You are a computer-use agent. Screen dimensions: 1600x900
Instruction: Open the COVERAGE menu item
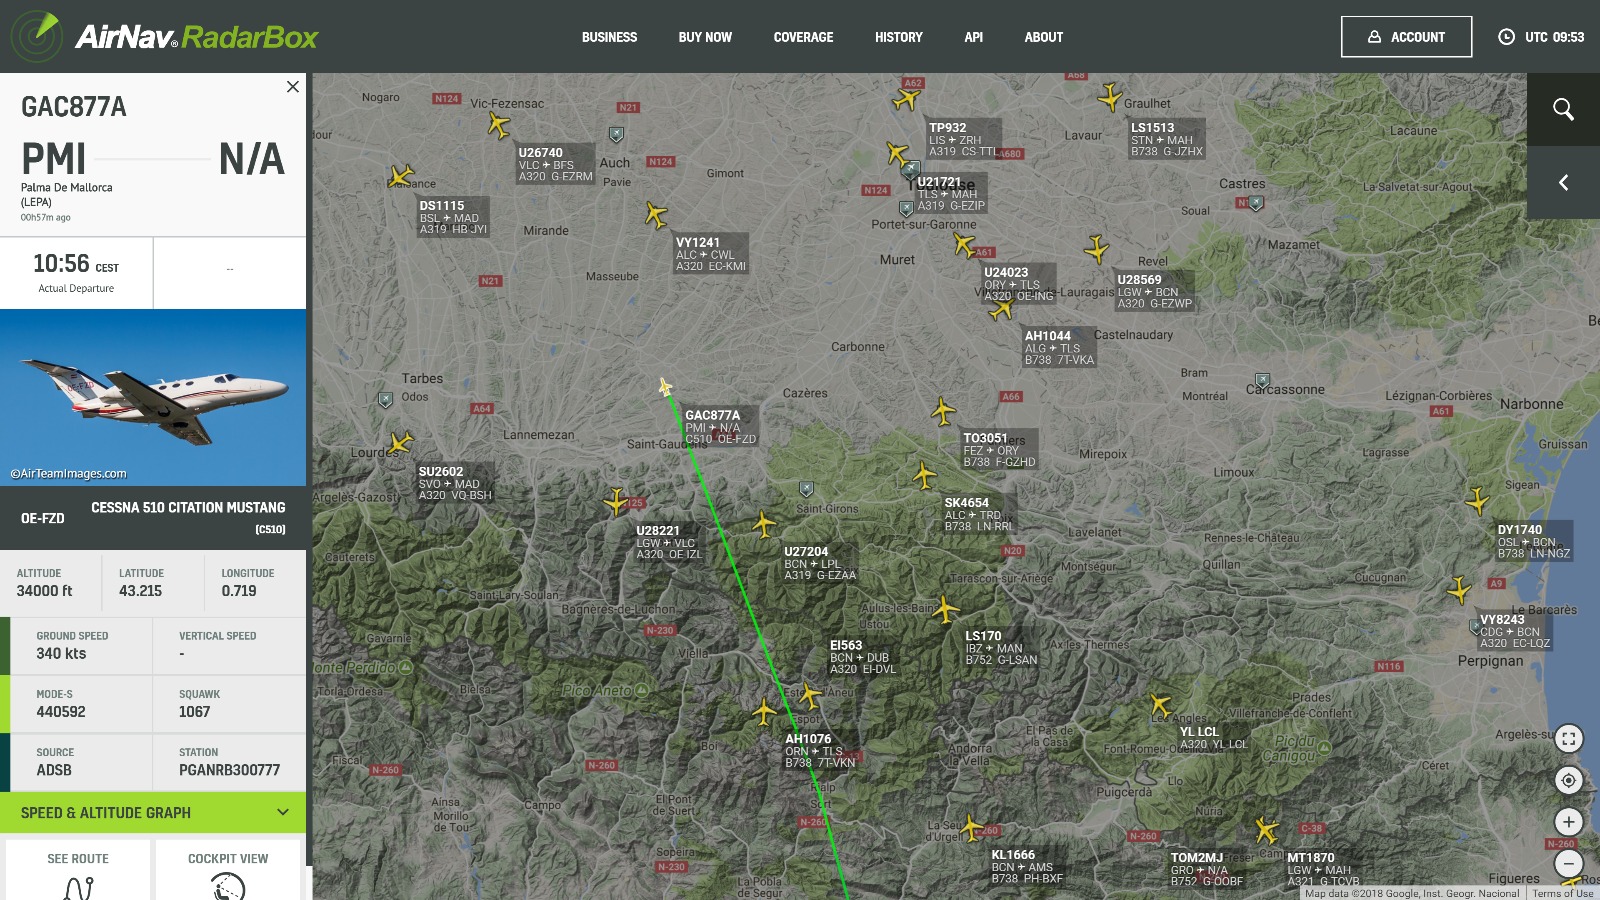point(803,37)
